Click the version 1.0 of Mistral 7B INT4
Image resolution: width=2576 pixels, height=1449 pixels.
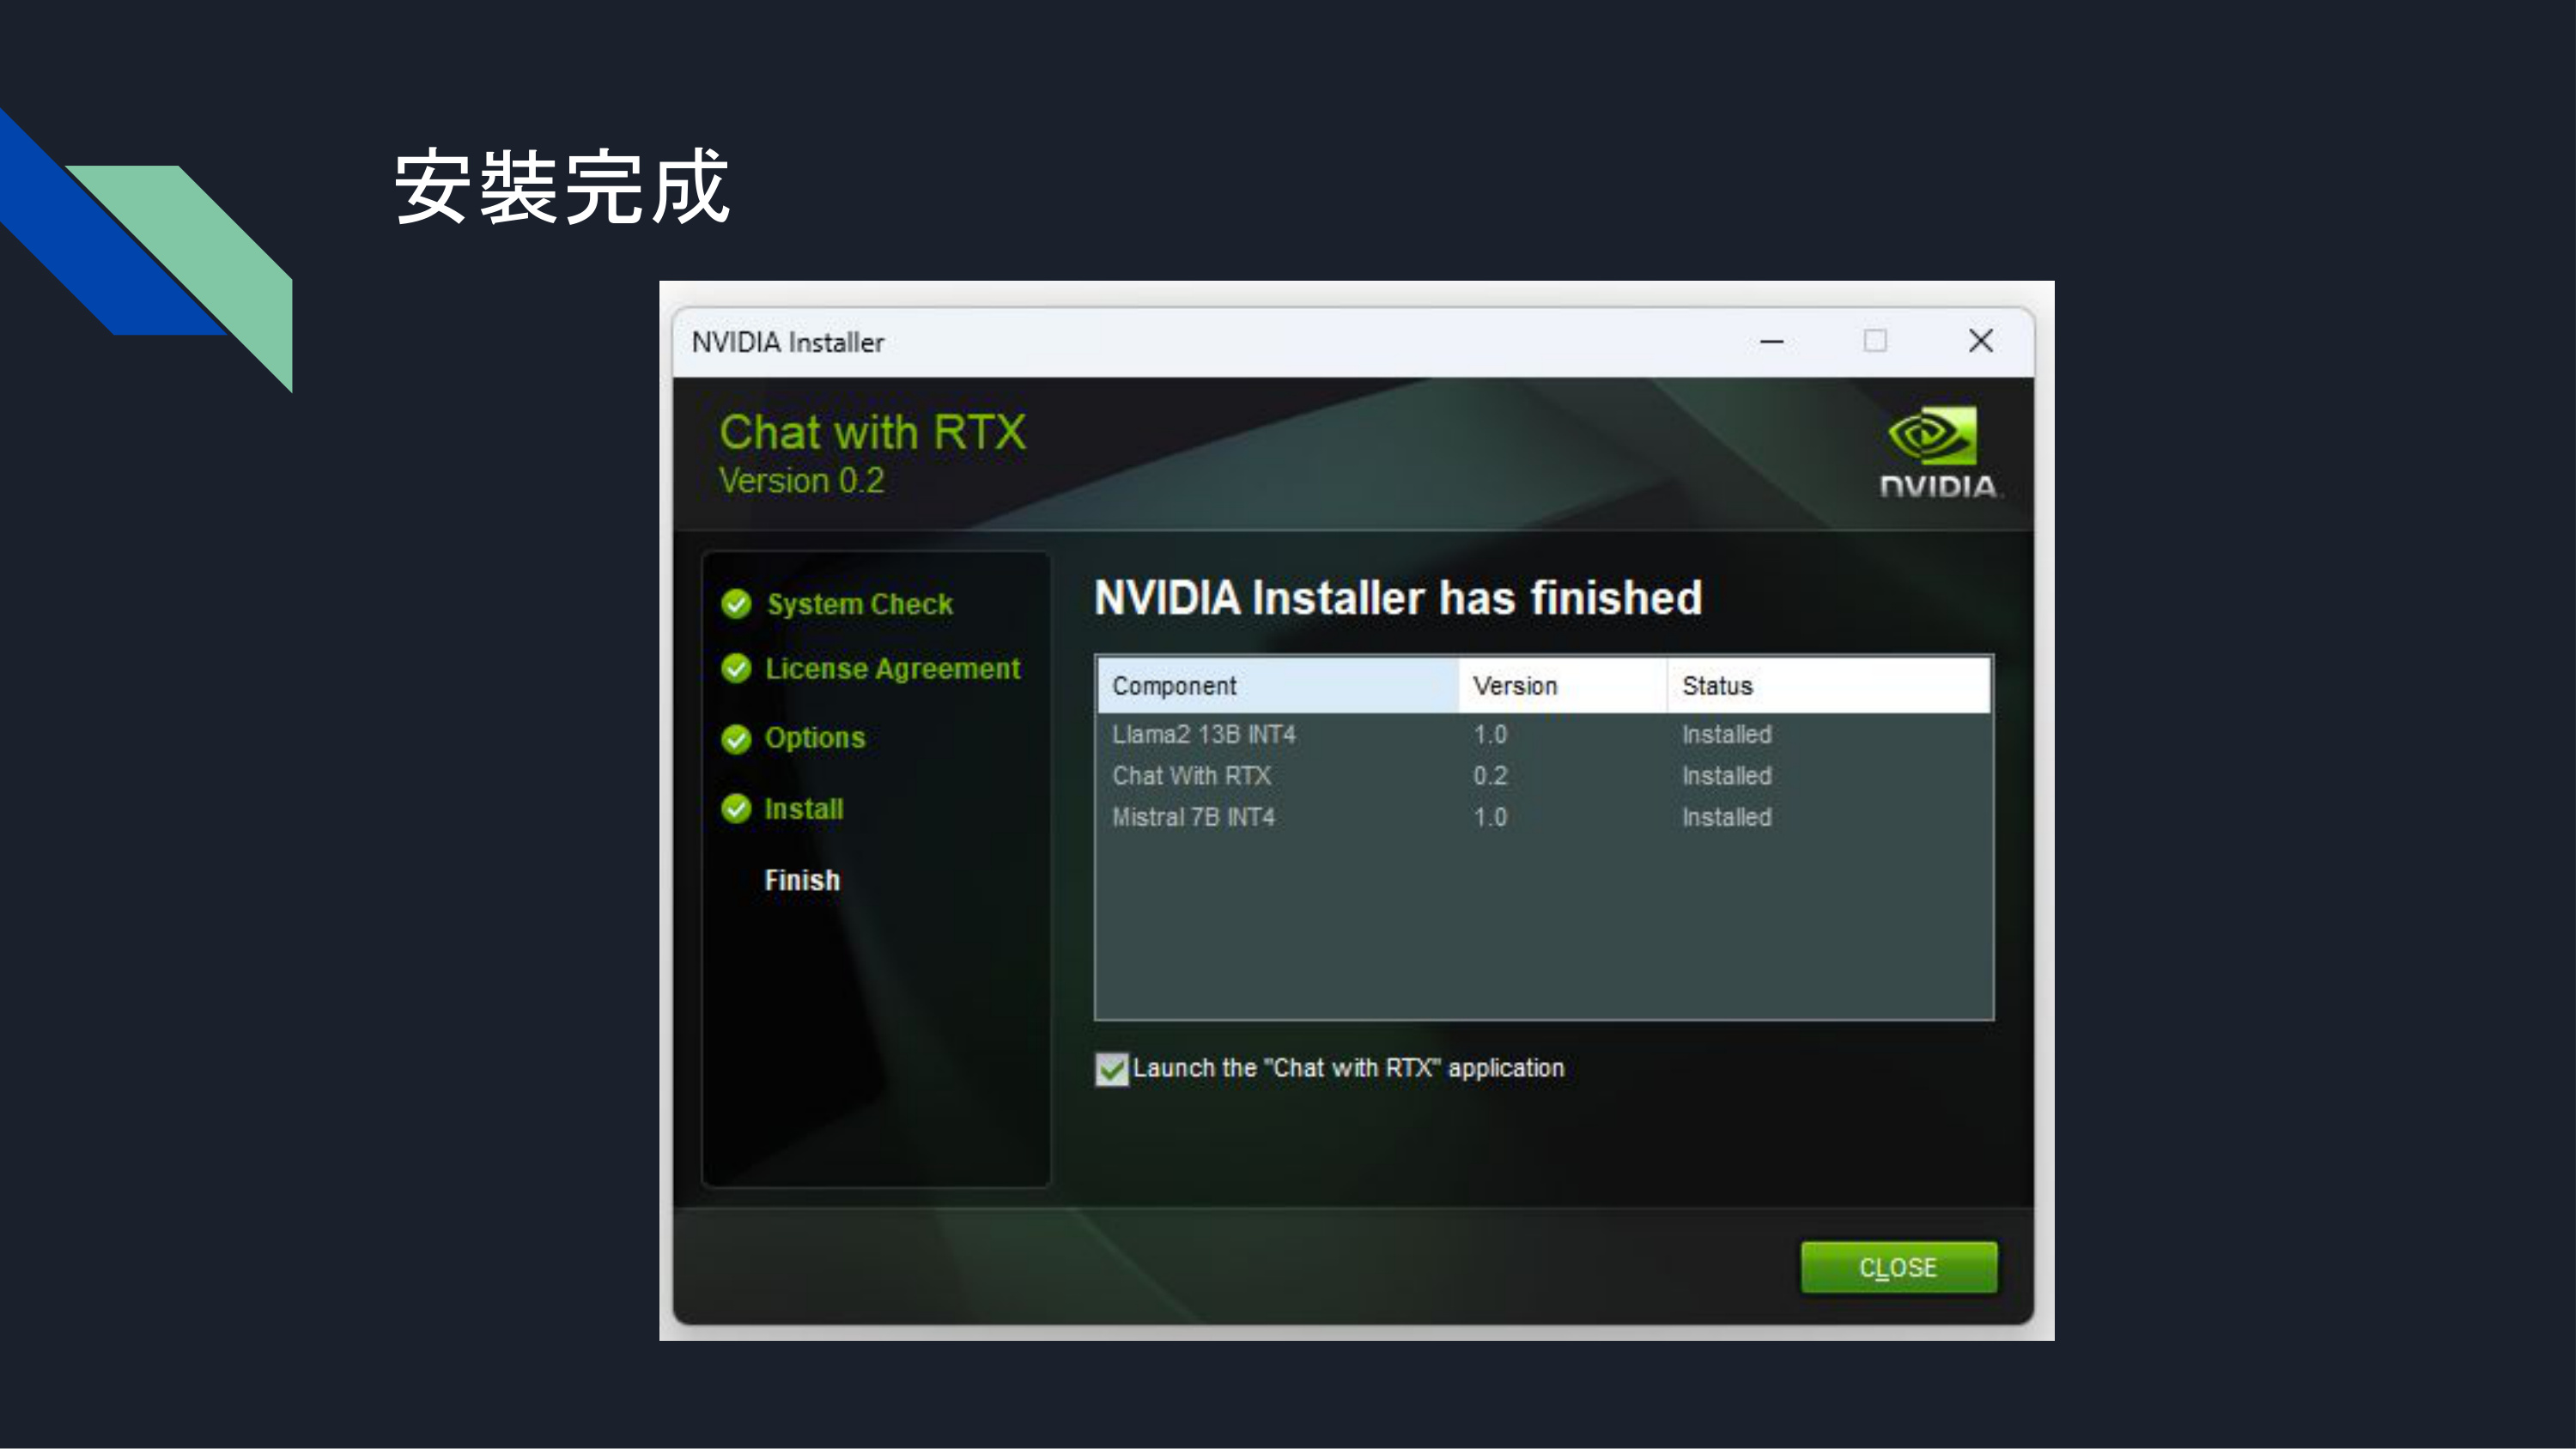[x=1490, y=817]
